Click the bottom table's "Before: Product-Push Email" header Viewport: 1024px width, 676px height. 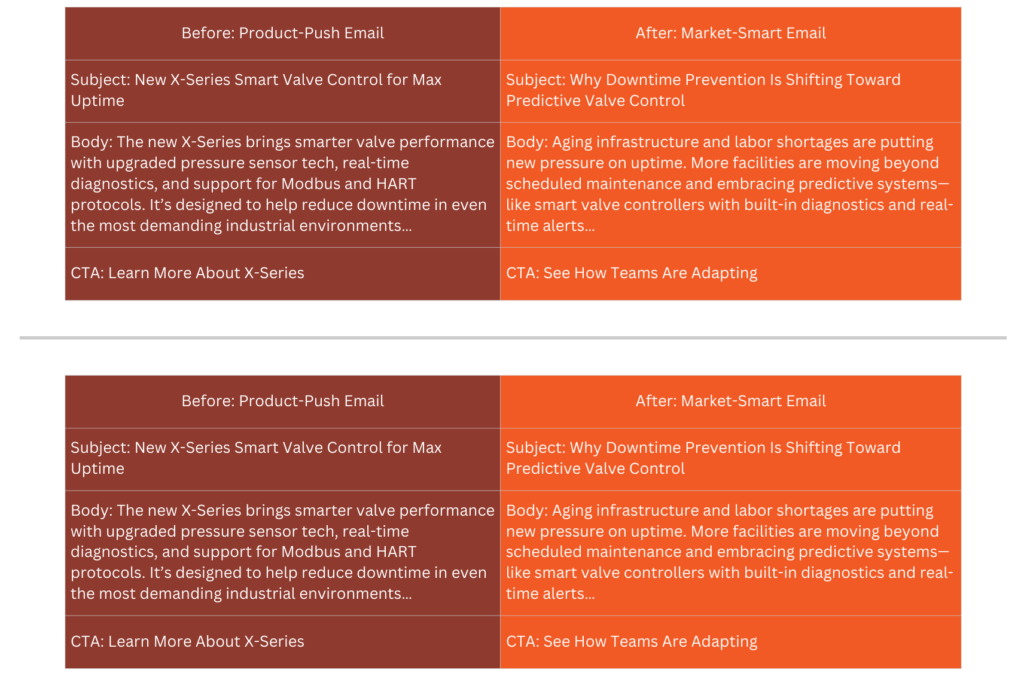pyautogui.click(x=282, y=401)
